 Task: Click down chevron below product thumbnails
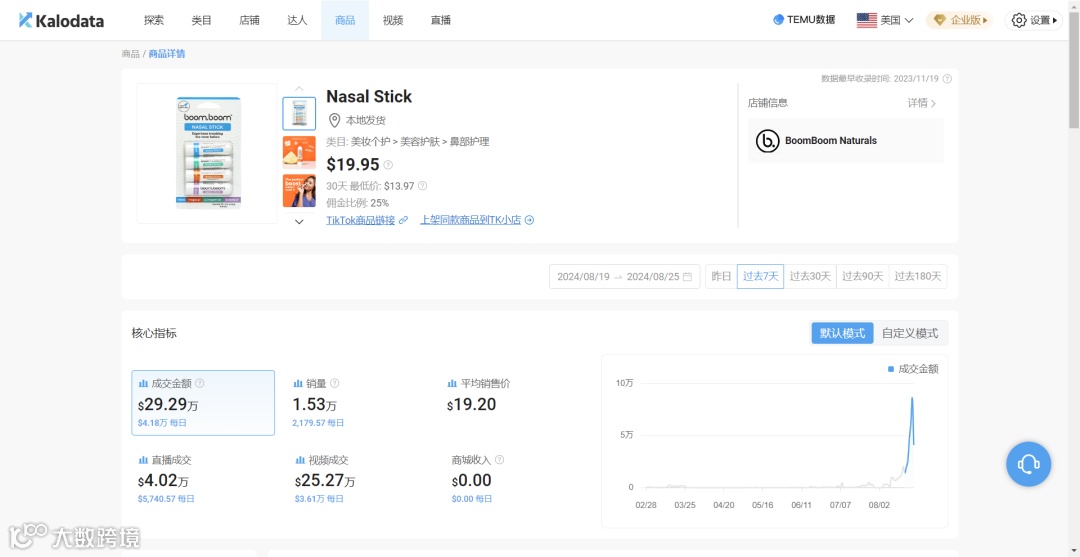click(299, 222)
